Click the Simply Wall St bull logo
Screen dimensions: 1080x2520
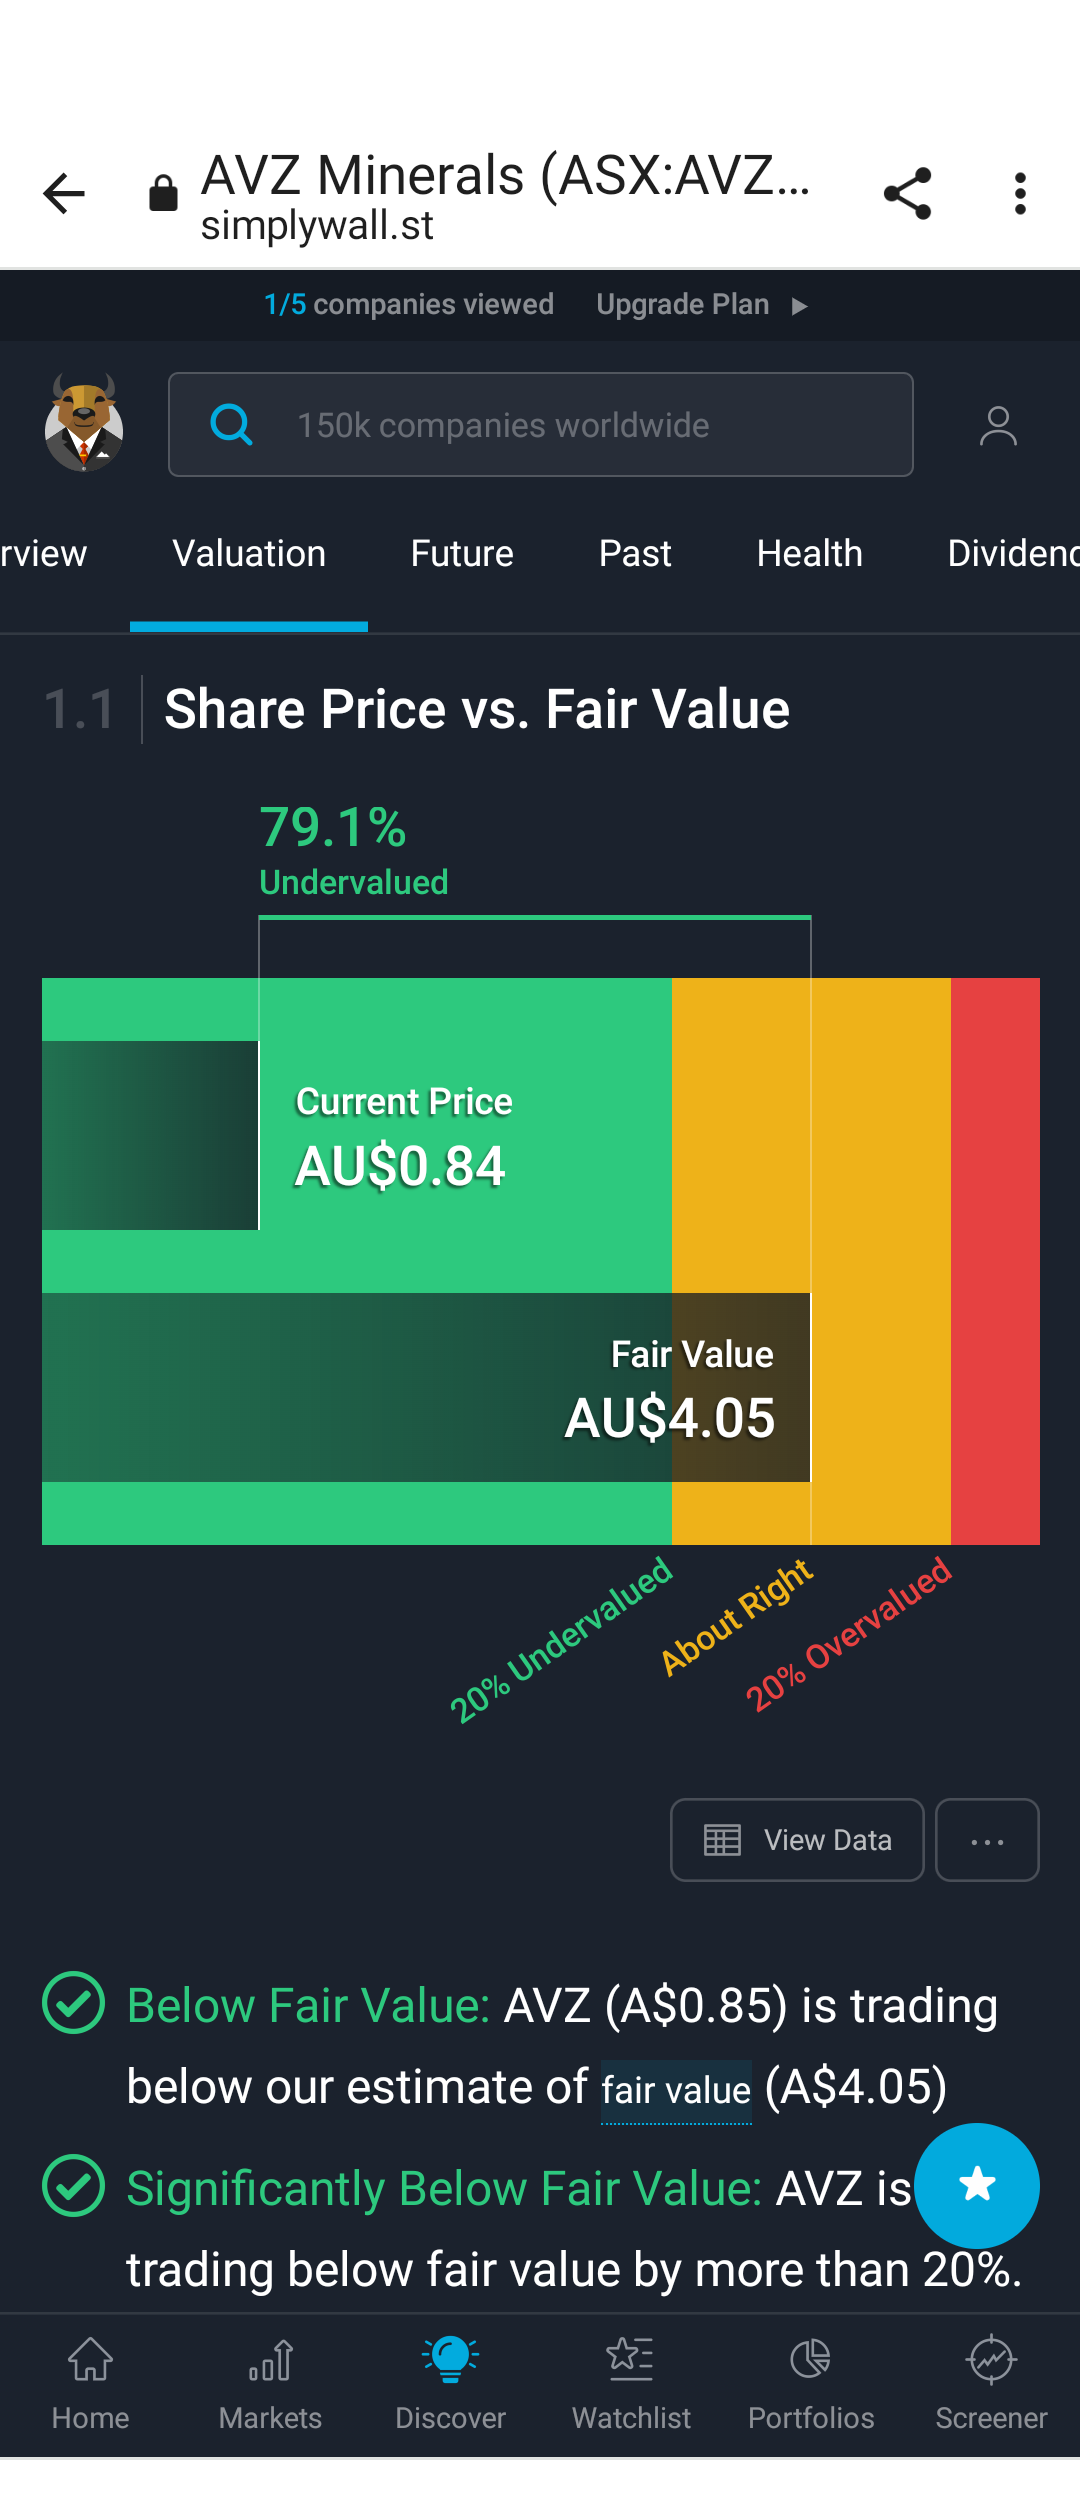84,424
